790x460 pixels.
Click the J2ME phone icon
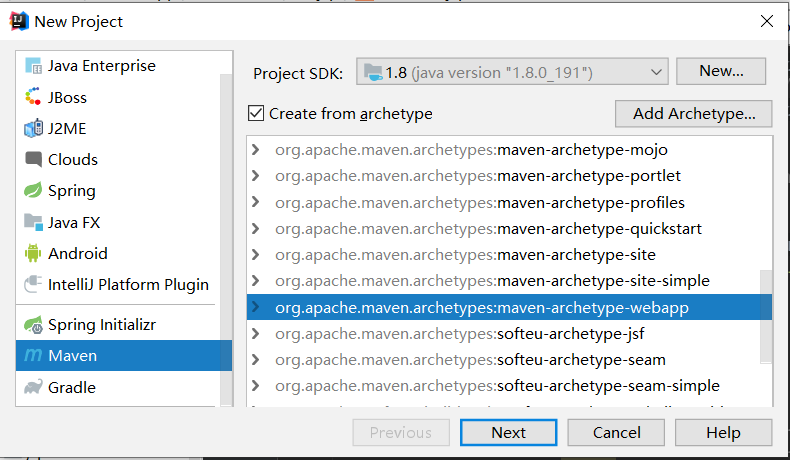tap(33, 128)
